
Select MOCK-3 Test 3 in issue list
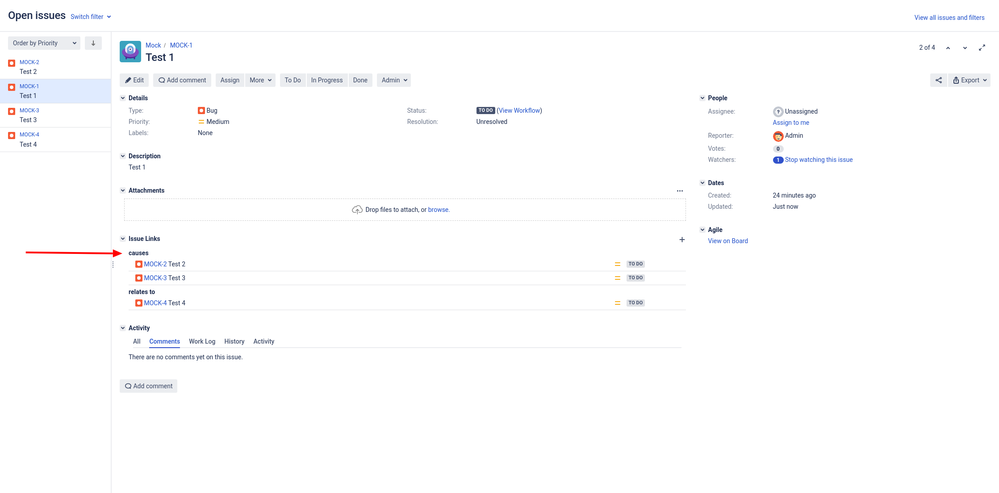click(x=55, y=115)
